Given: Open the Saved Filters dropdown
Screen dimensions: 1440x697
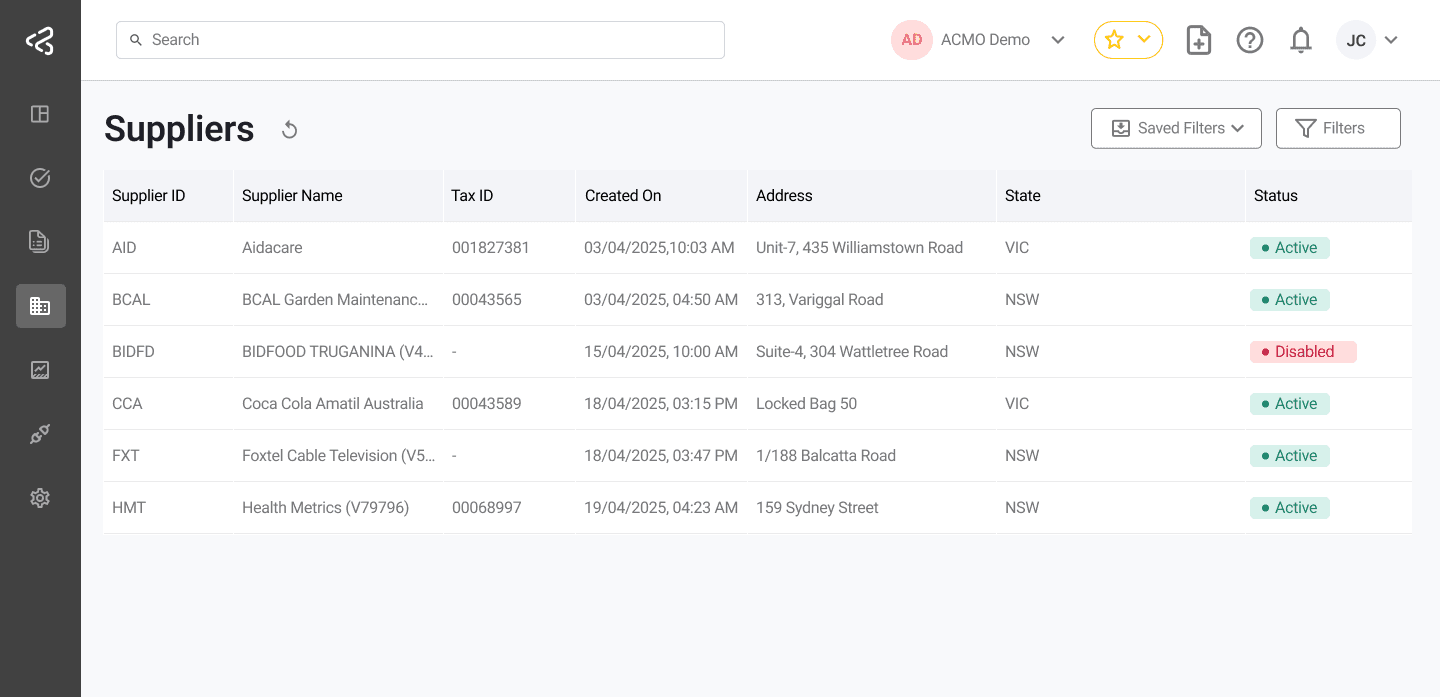Looking at the screenshot, I should tap(1176, 128).
